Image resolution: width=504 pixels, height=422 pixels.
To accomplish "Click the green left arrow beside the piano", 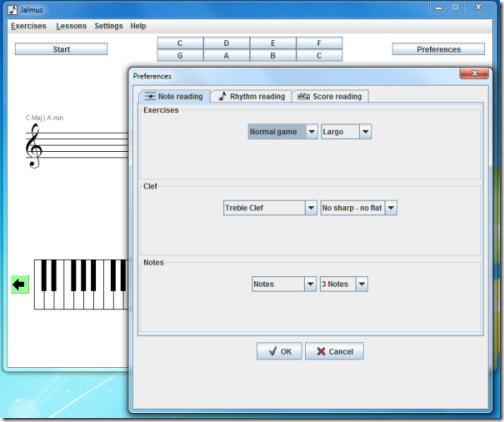I will tap(20, 284).
